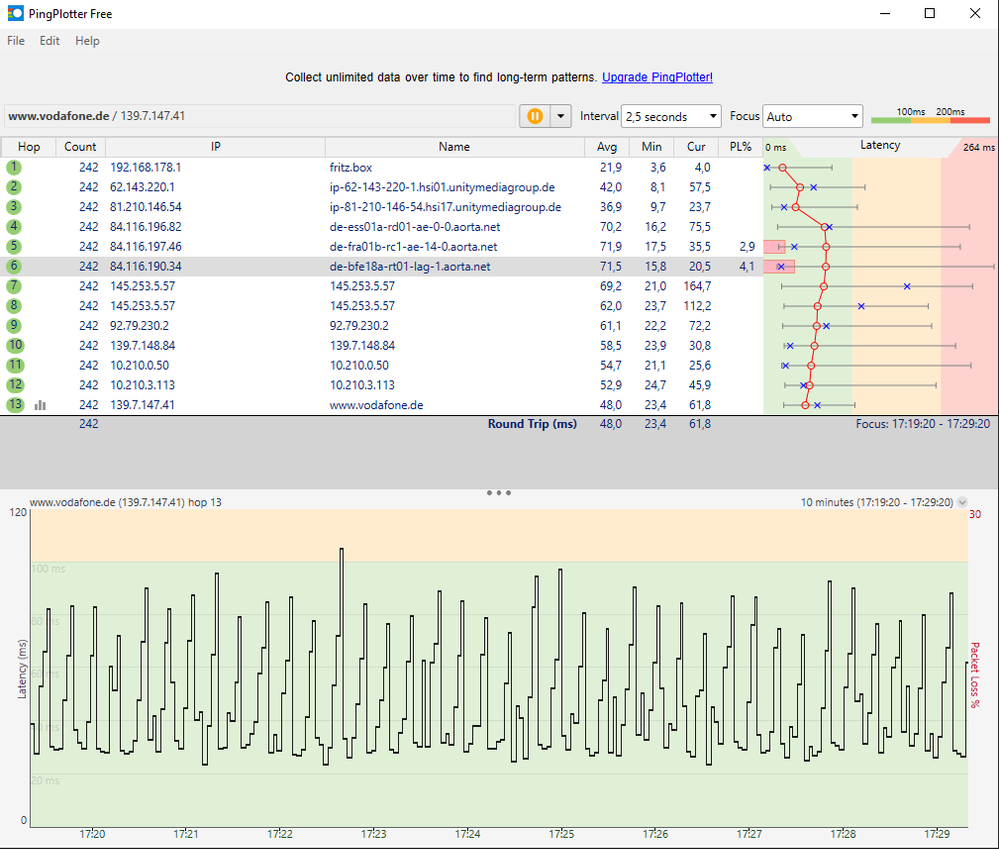Click hop 1 green circle icon
This screenshot has width=999, height=849.
pos(14,168)
